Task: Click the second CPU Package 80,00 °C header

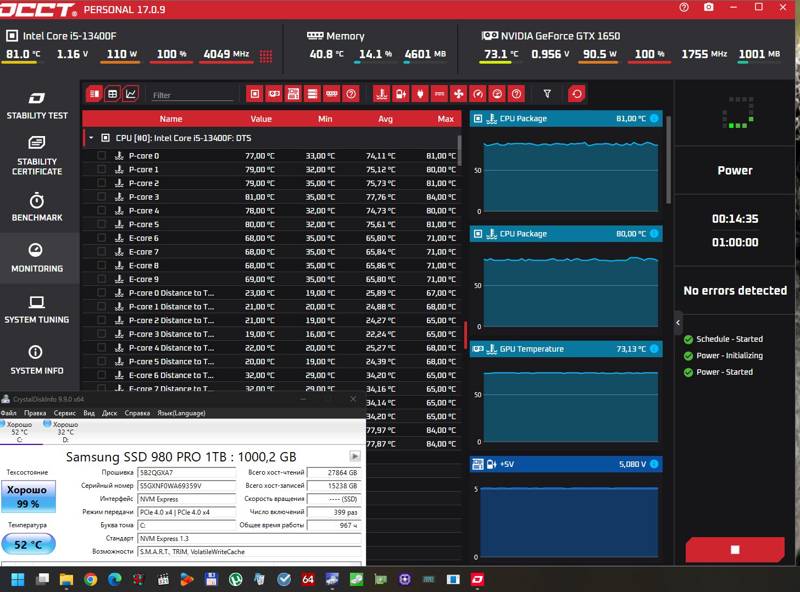Action: click(x=566, y=234)
